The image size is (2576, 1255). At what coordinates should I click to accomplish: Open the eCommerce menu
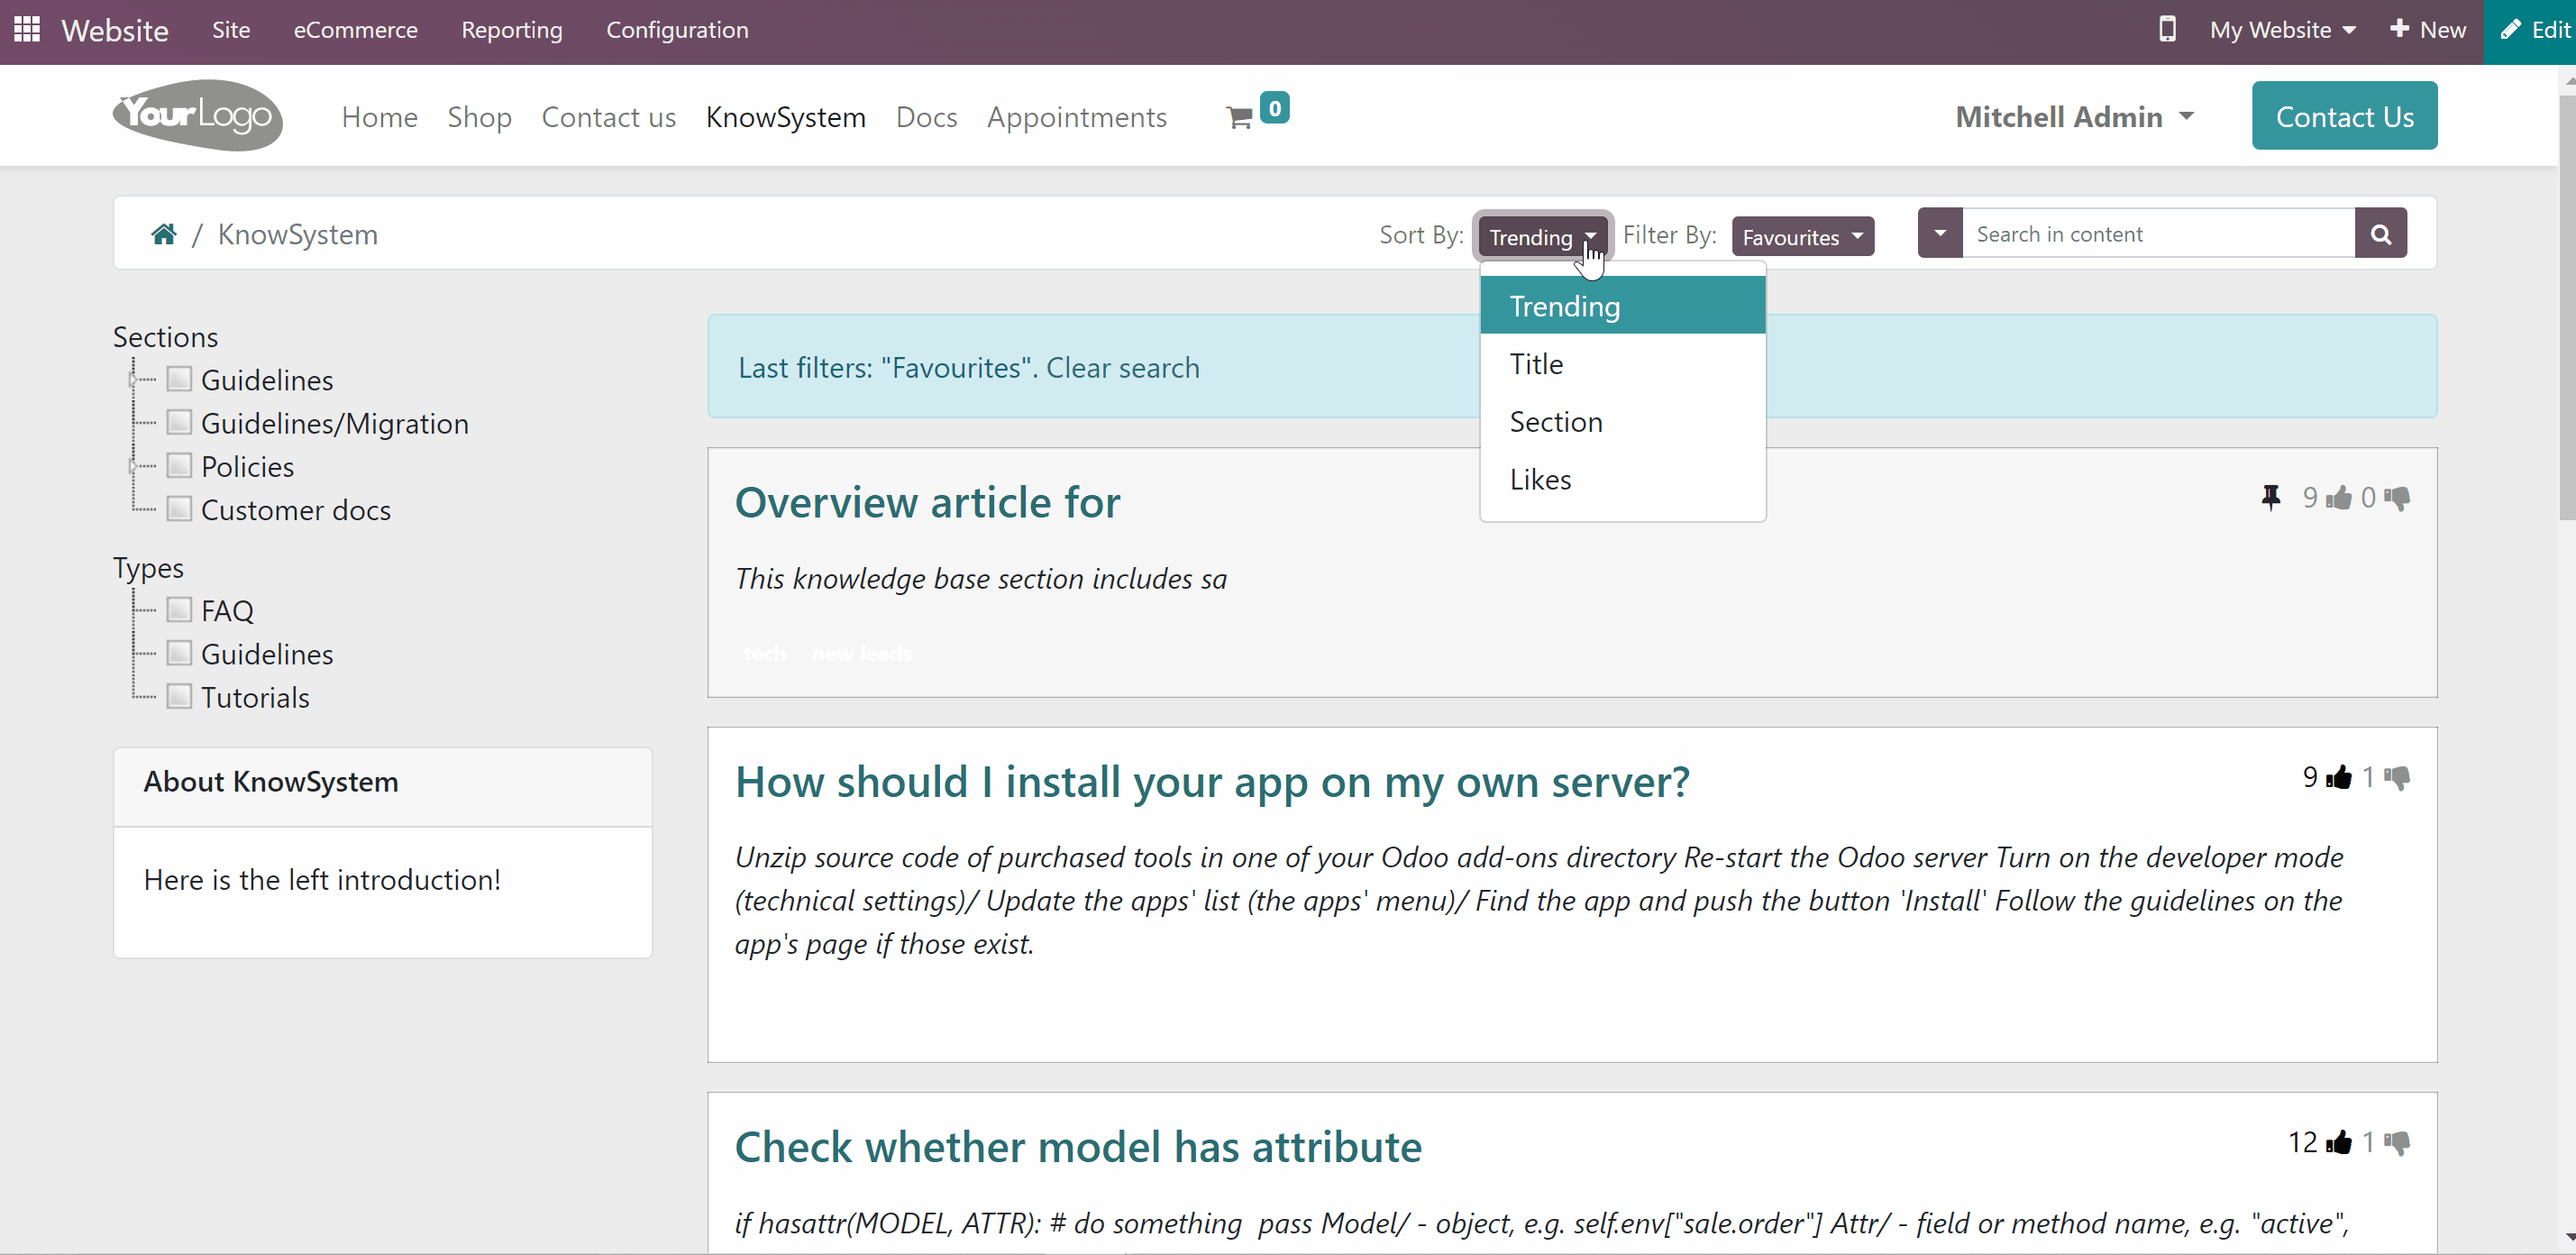click(355, 30)
